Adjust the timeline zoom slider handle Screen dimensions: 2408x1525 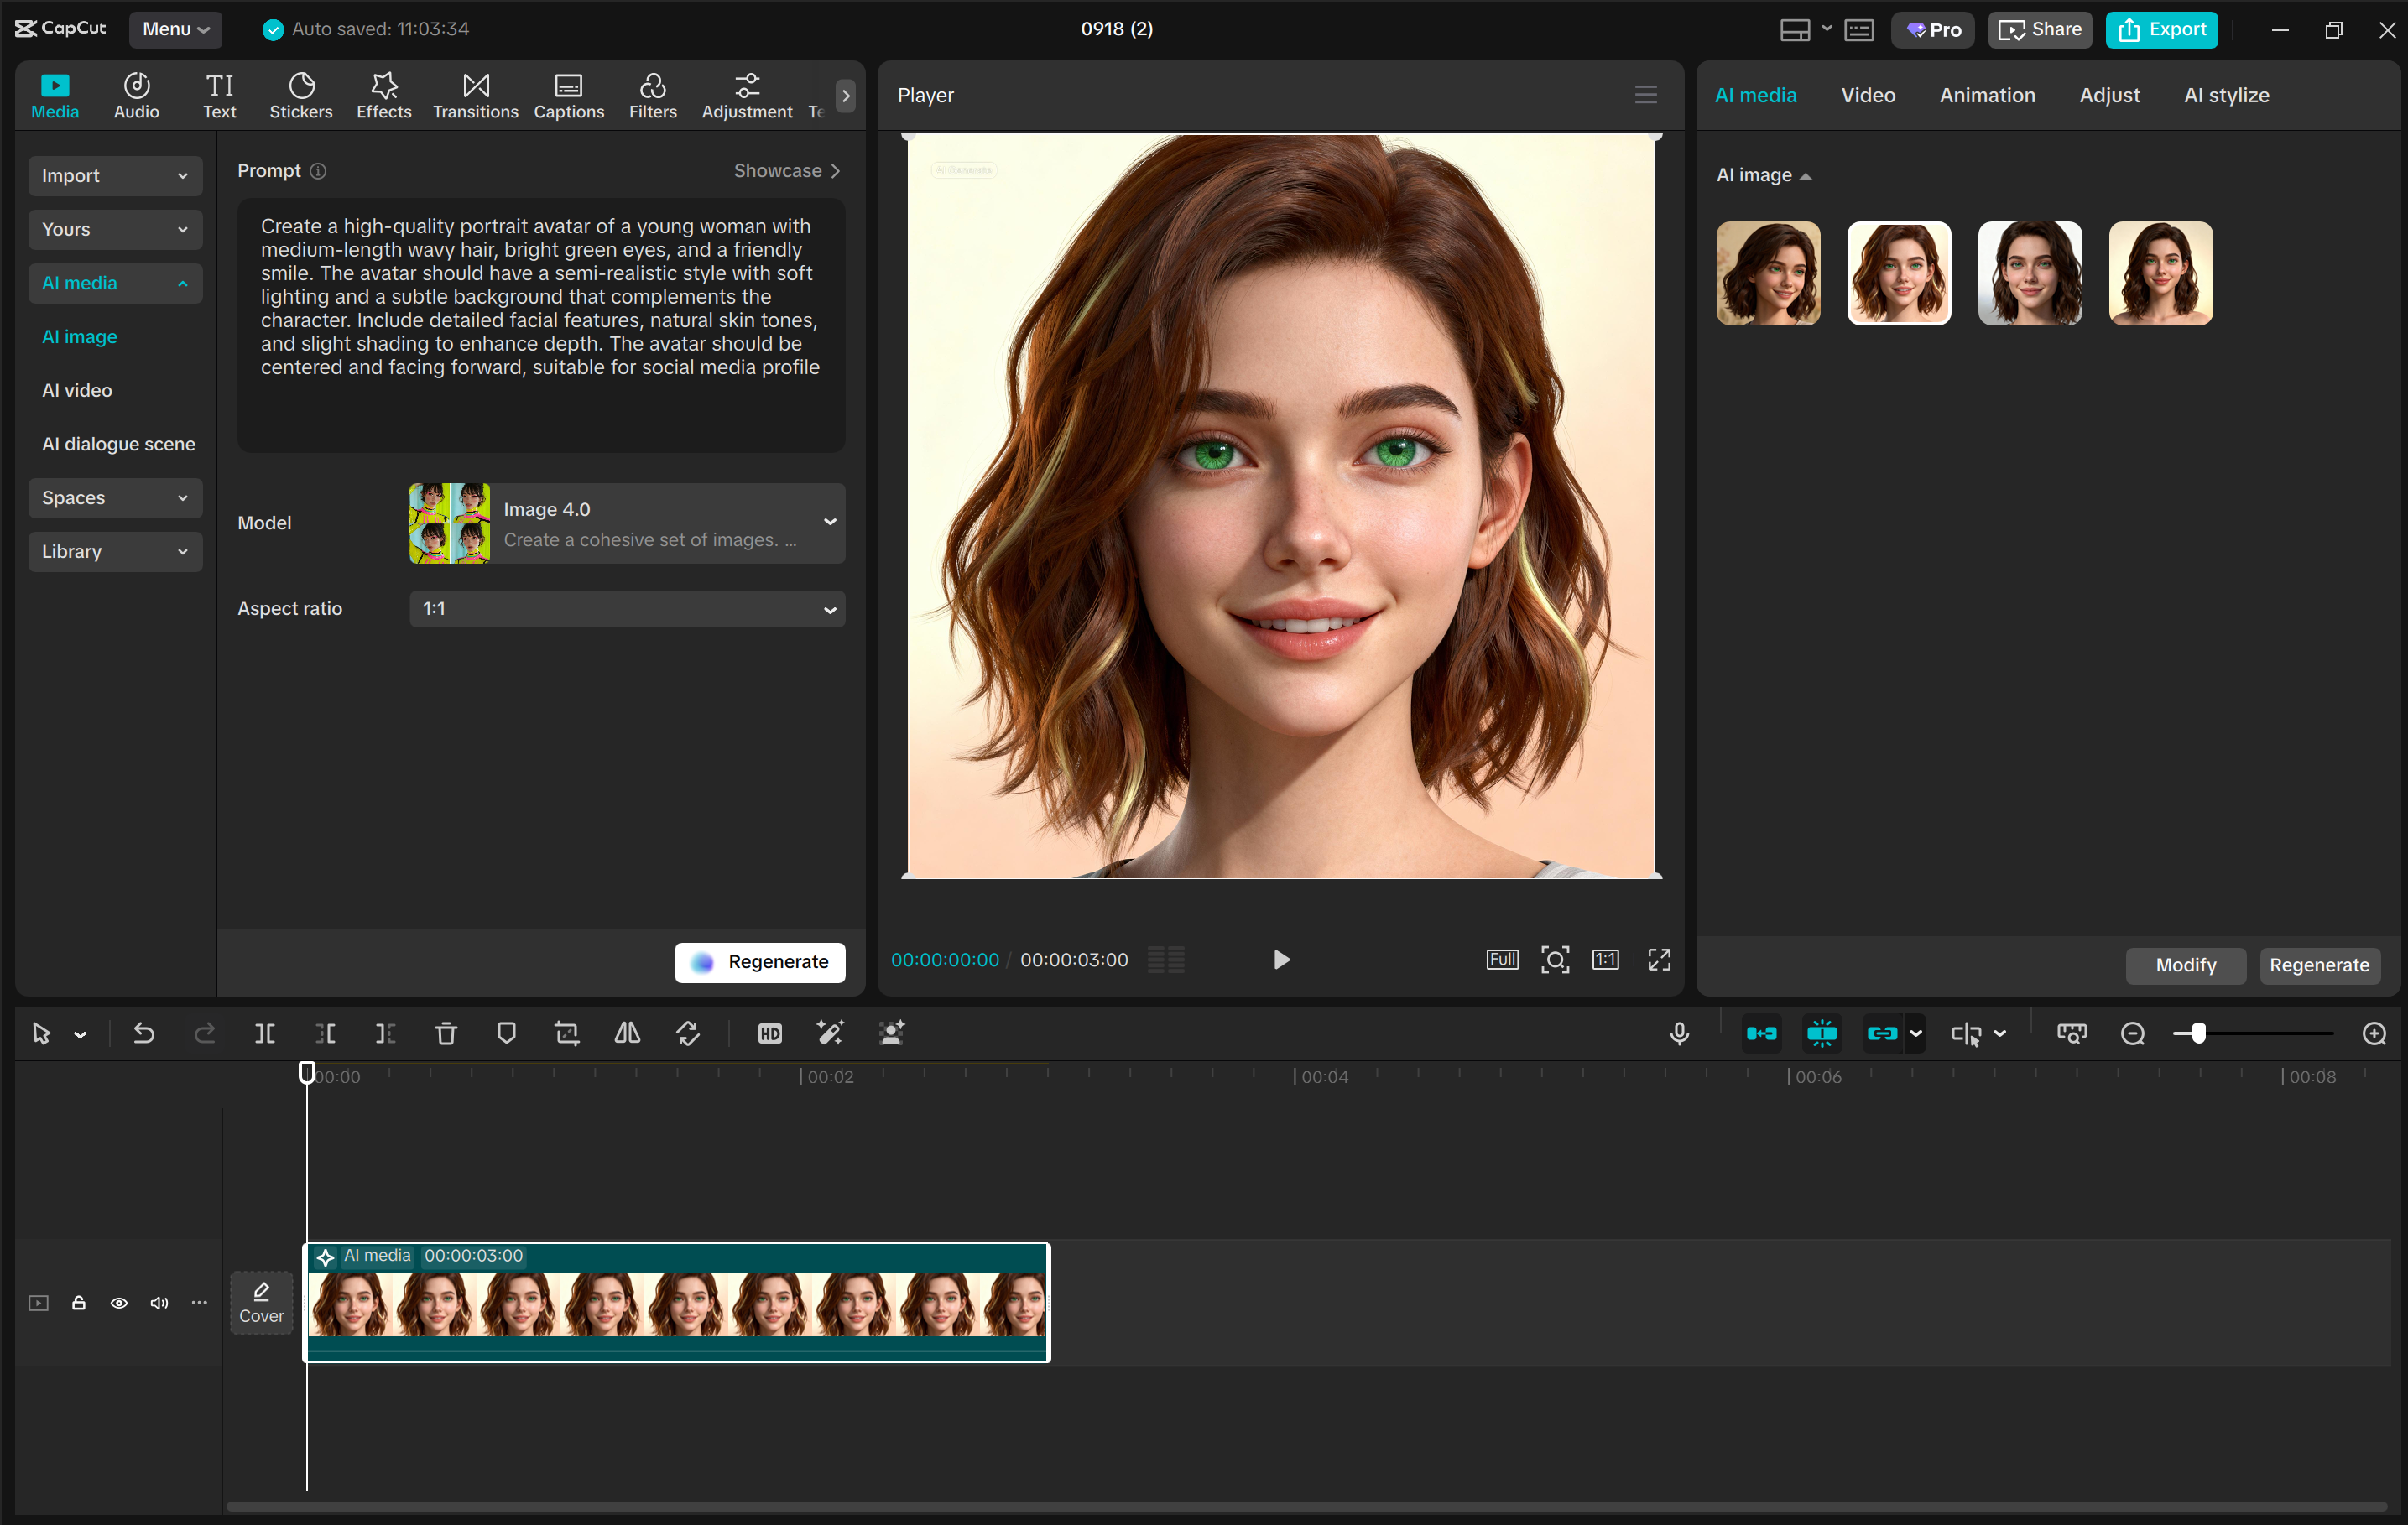point(2198,1034)
